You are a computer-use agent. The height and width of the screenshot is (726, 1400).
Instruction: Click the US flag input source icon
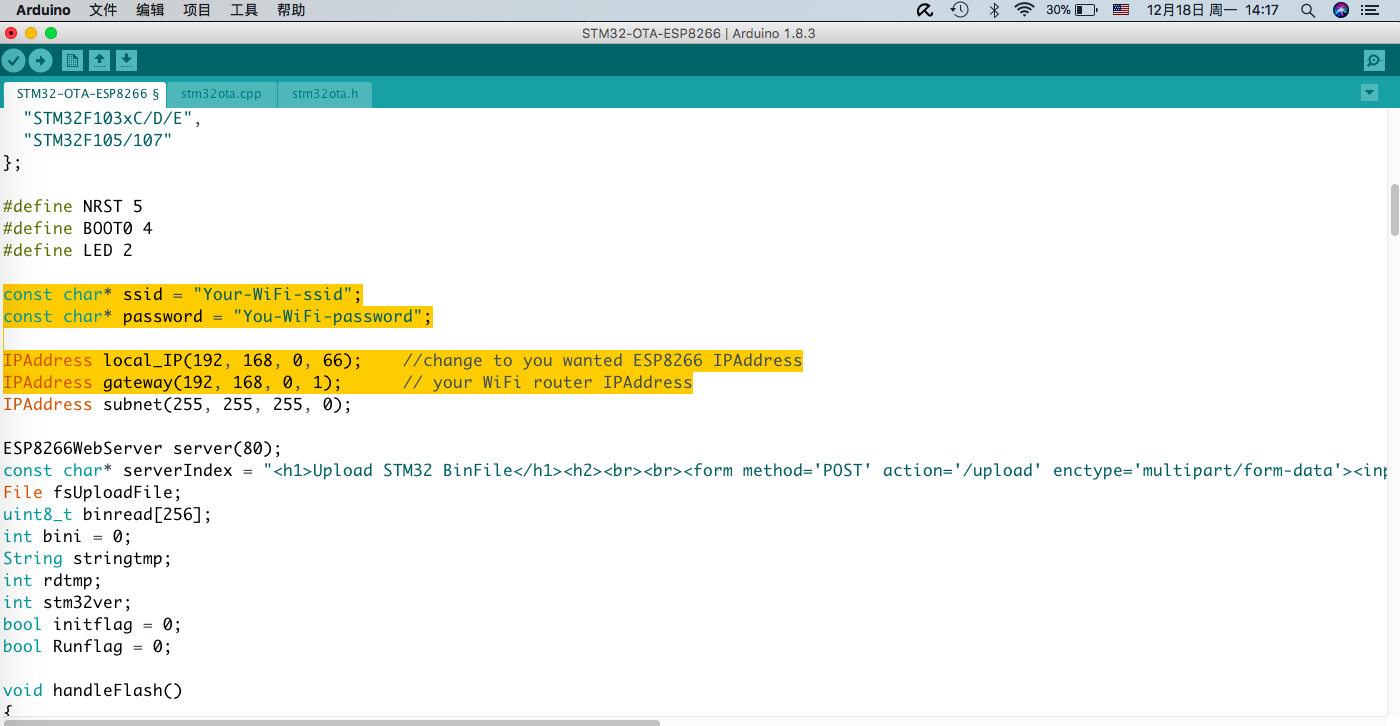1121,10
